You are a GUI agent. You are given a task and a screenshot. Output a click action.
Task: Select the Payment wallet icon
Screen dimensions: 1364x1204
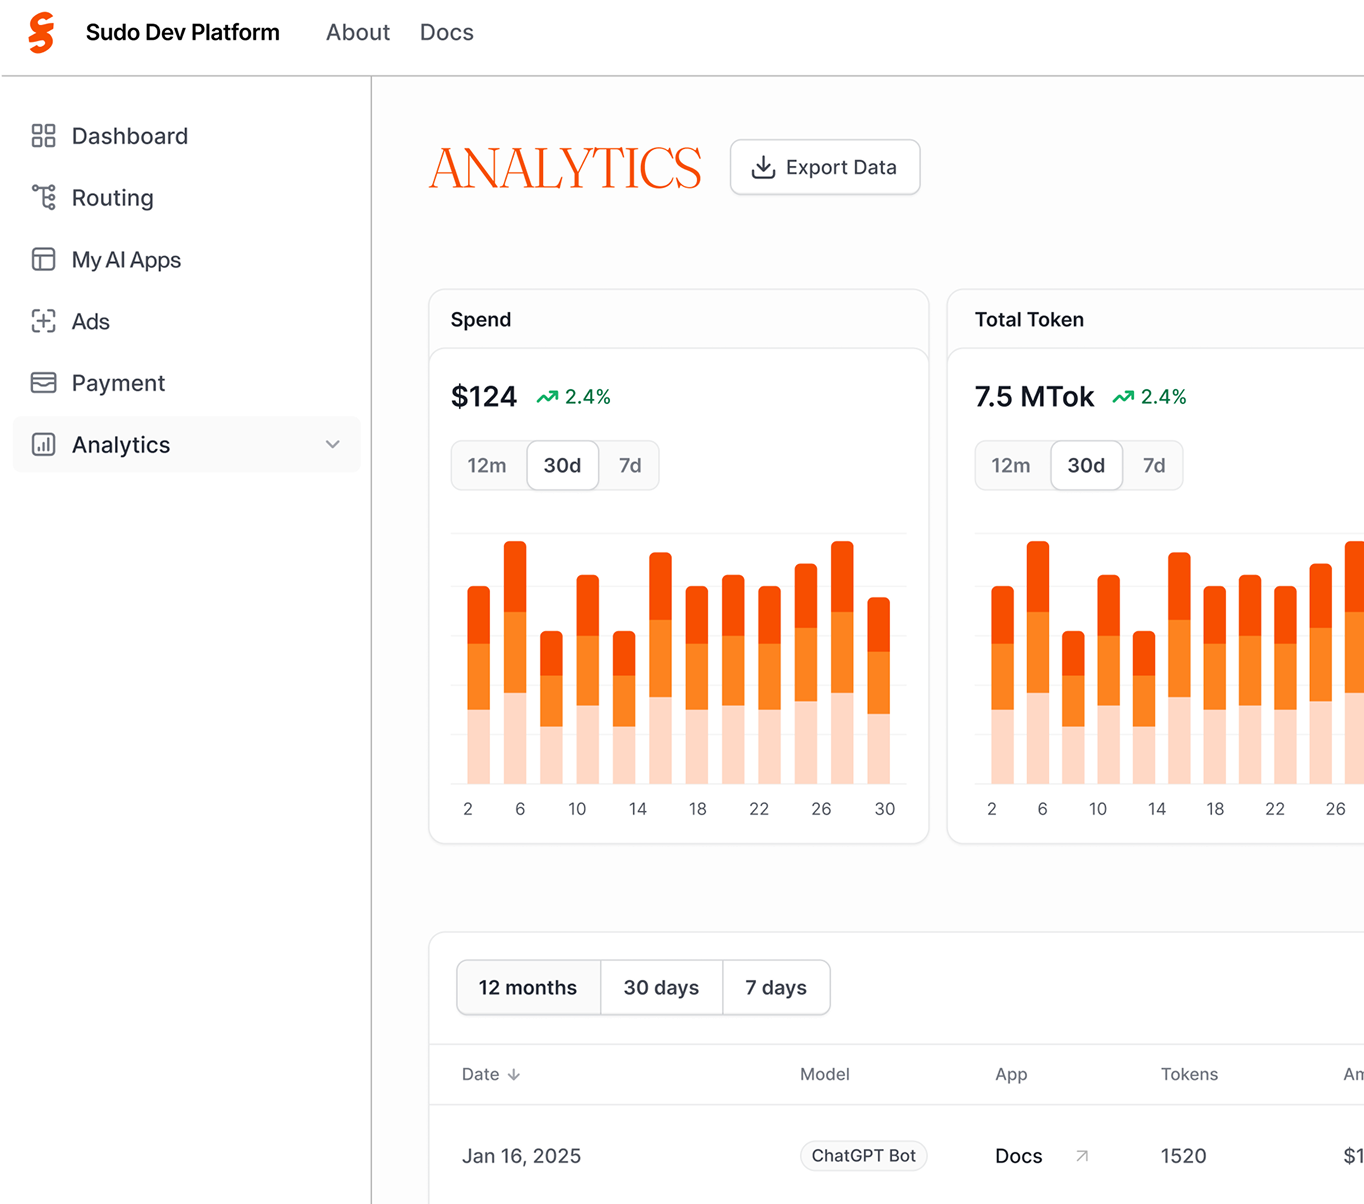[43, 383]
